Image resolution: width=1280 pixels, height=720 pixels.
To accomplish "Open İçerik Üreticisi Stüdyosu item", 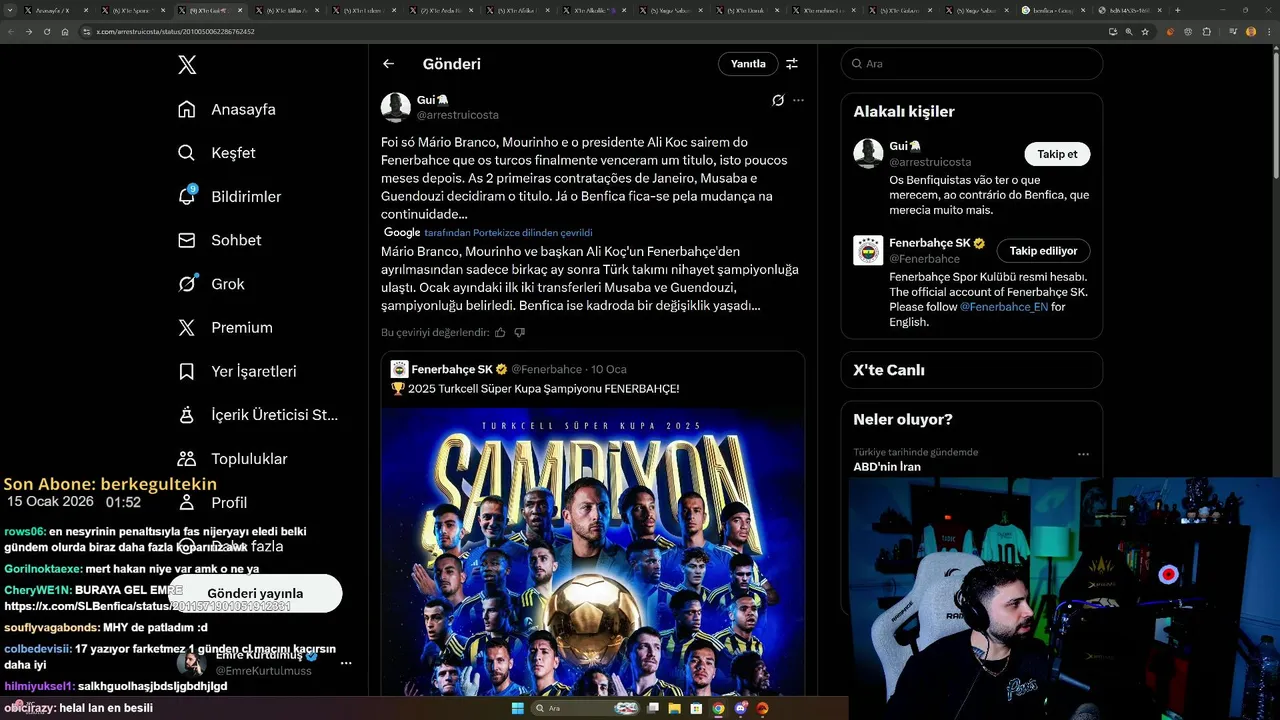I will tap(258, 415).
